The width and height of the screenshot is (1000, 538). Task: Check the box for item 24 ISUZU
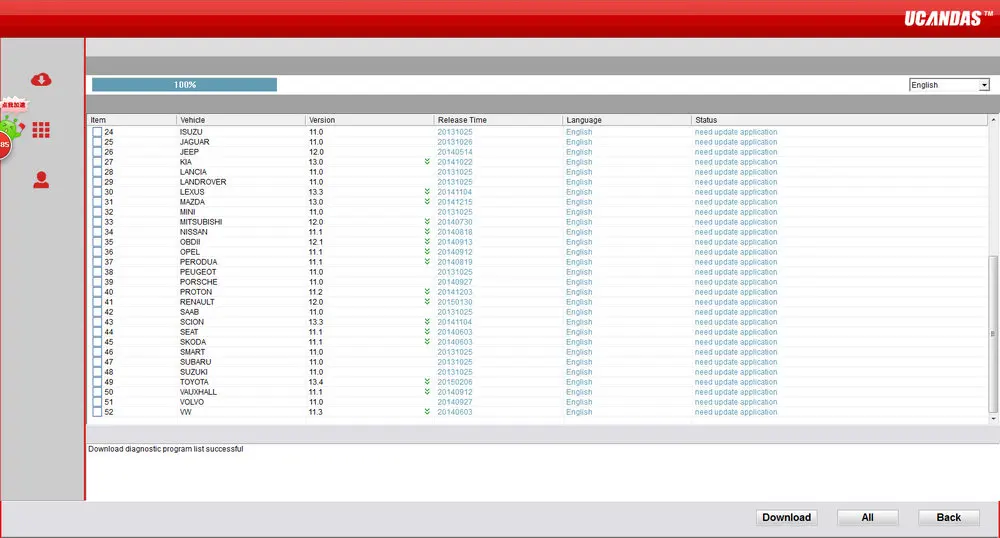click(x=97, y=132)
